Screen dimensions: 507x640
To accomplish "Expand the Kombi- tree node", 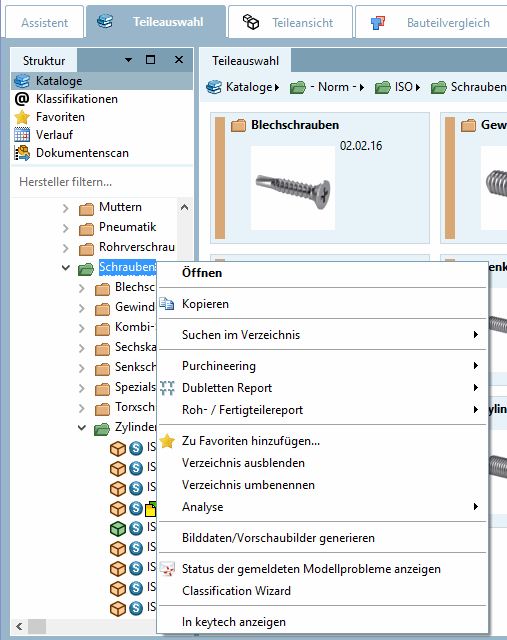I will coord(82,328).
